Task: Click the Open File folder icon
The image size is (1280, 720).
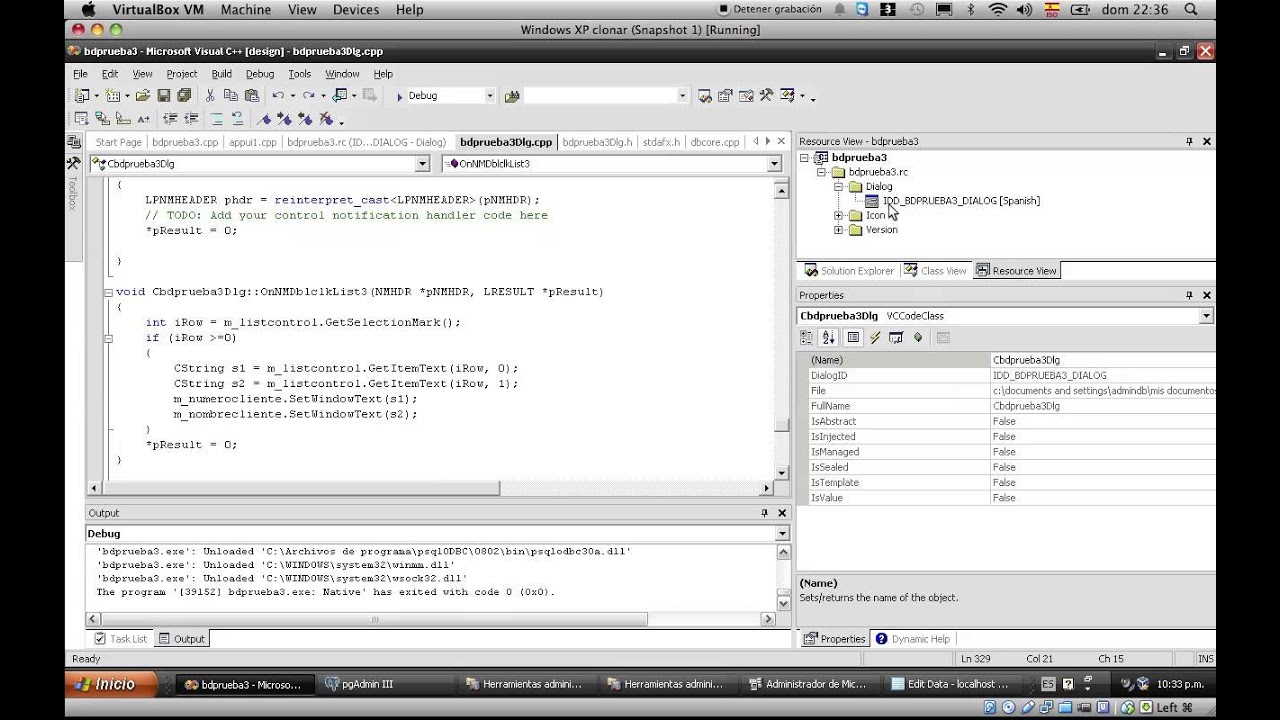Action: (143, 95)
